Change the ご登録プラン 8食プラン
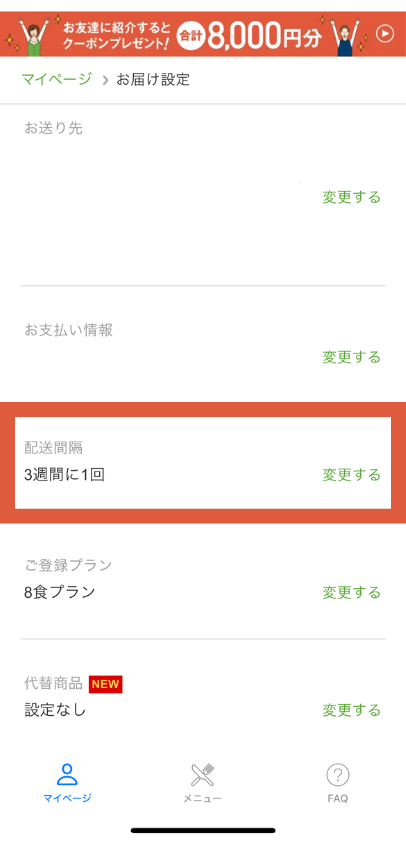The image size is (406, 842). (x=351, y=592)
